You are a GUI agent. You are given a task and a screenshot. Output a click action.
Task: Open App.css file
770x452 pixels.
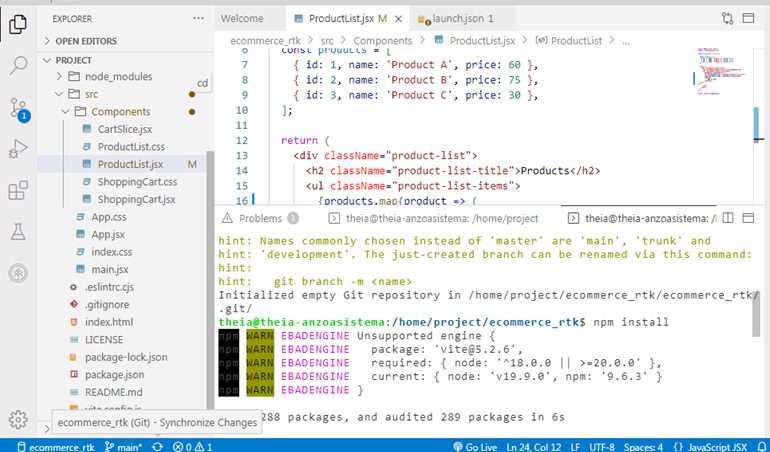pyautogui.click(x=109, y=217)
